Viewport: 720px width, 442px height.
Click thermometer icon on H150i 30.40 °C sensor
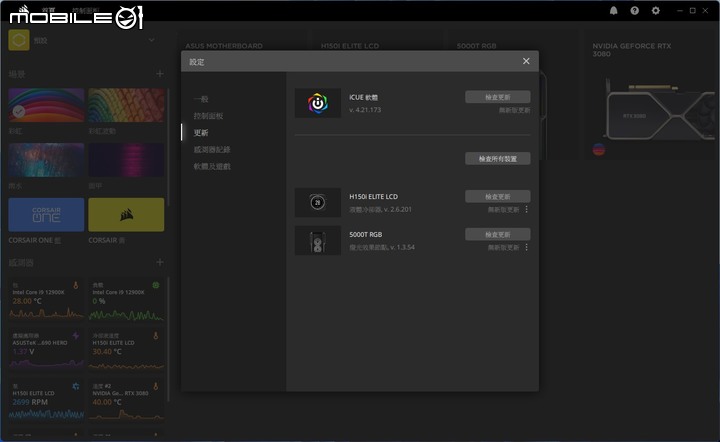(156, 336)
